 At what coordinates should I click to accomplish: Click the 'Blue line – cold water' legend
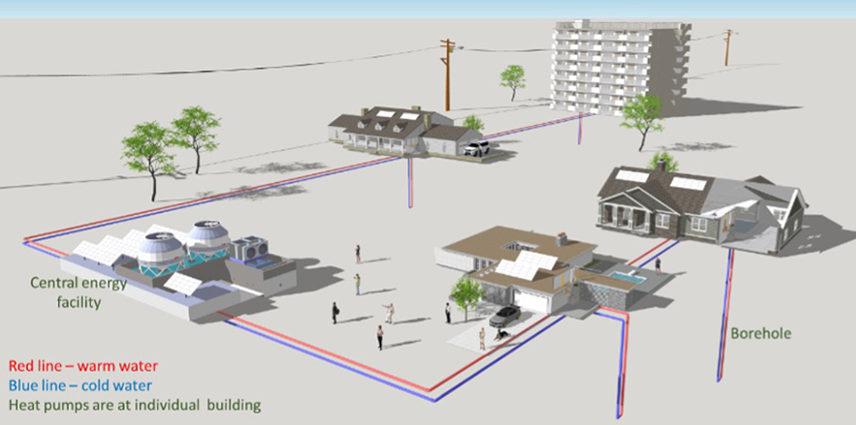[80, 386]
